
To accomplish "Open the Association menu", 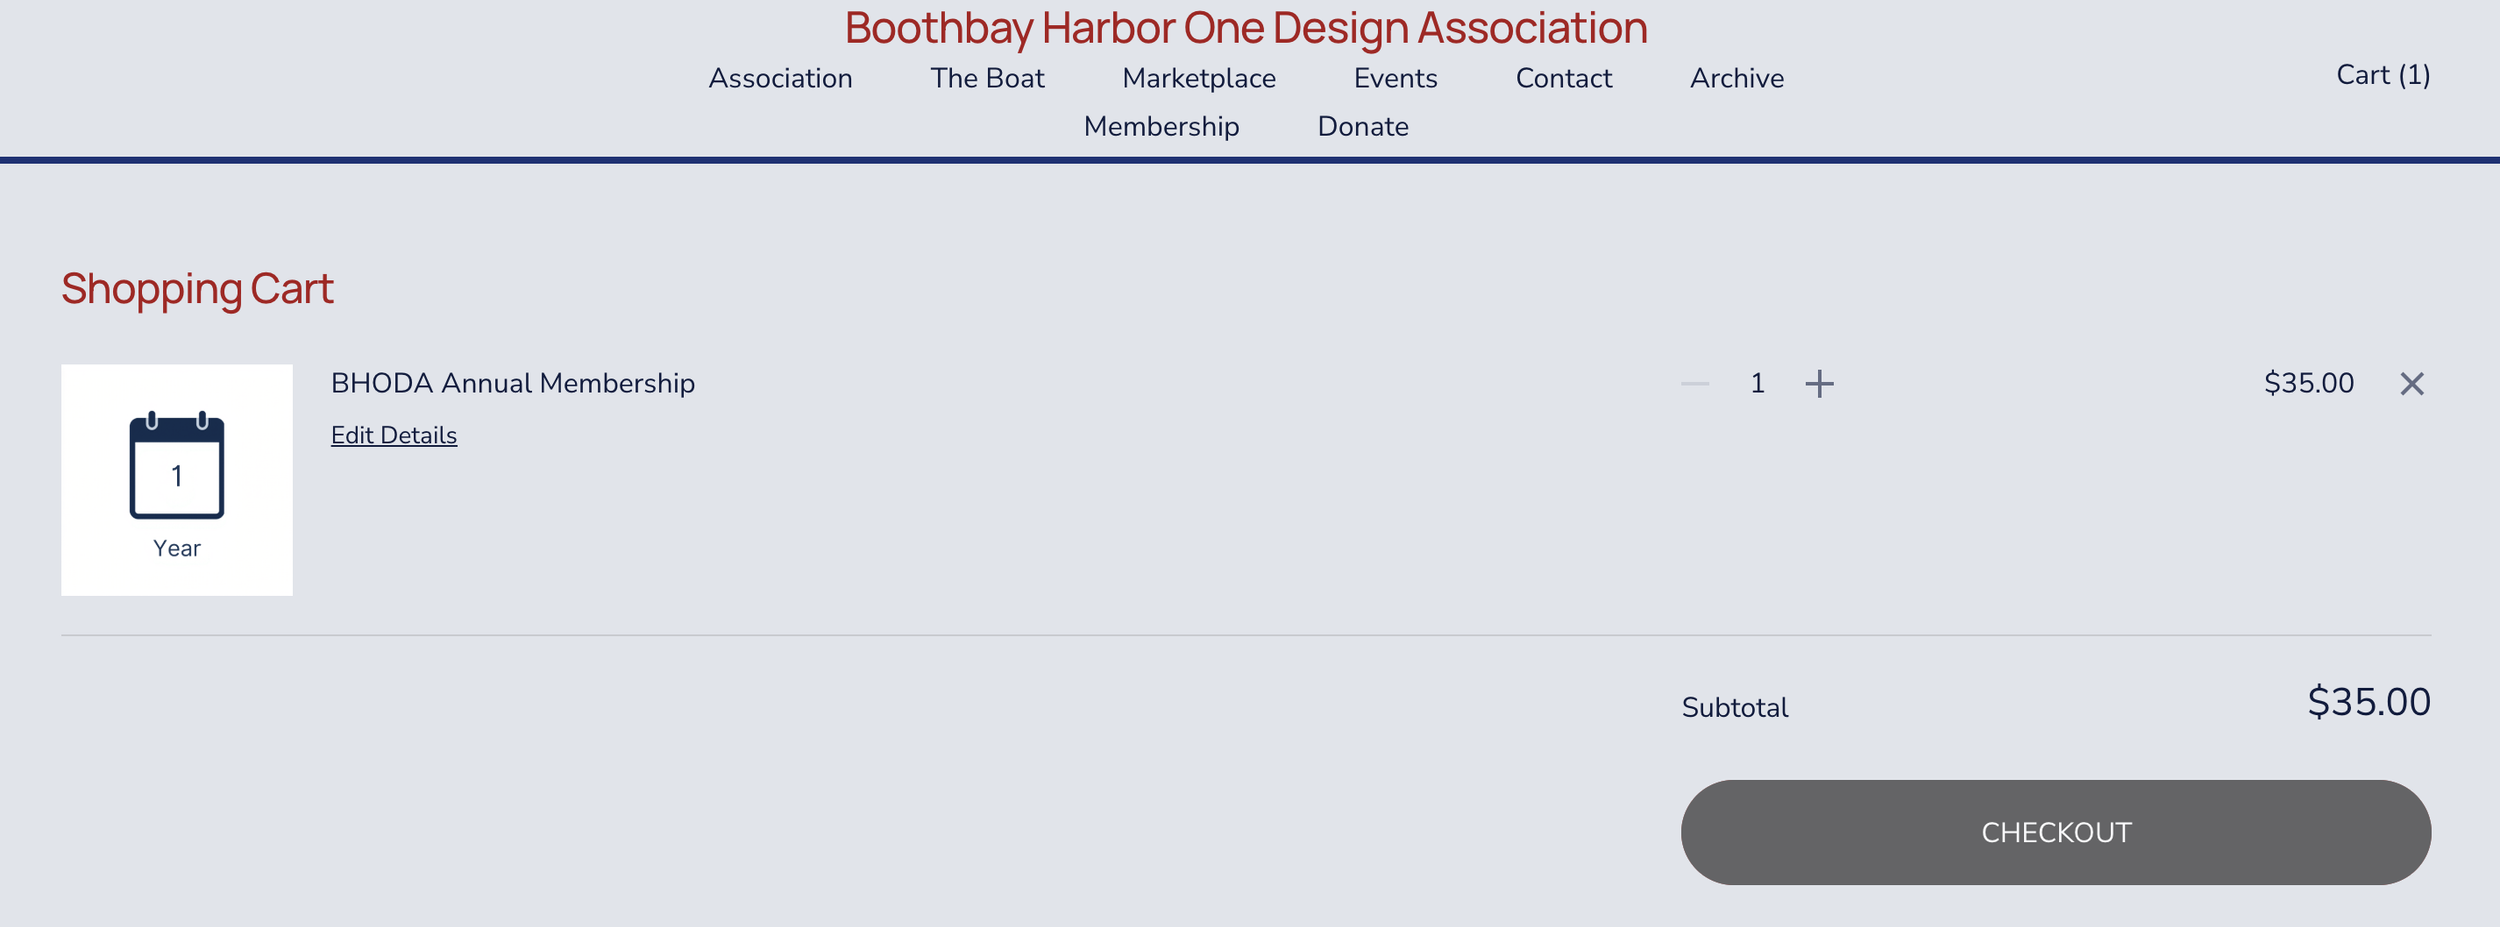I will 781,78.
